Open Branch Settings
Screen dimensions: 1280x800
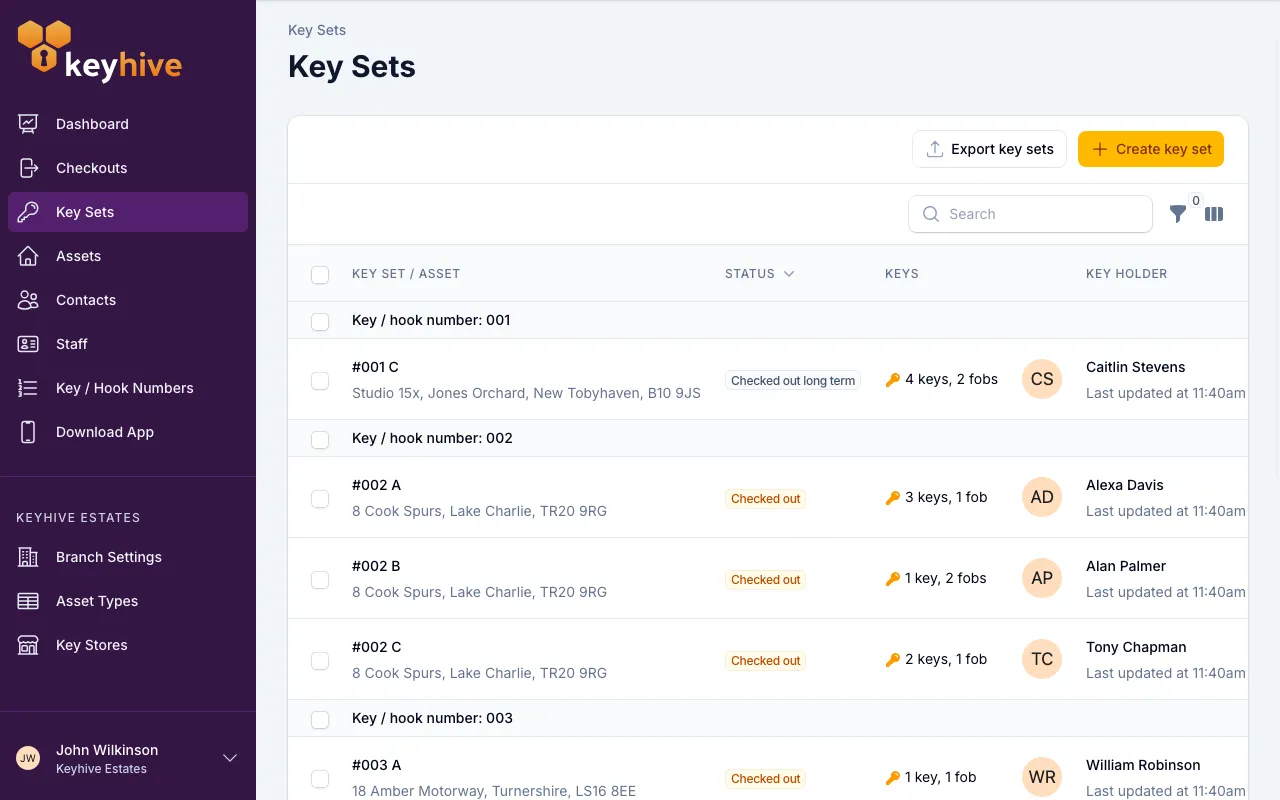coord(128,557)
